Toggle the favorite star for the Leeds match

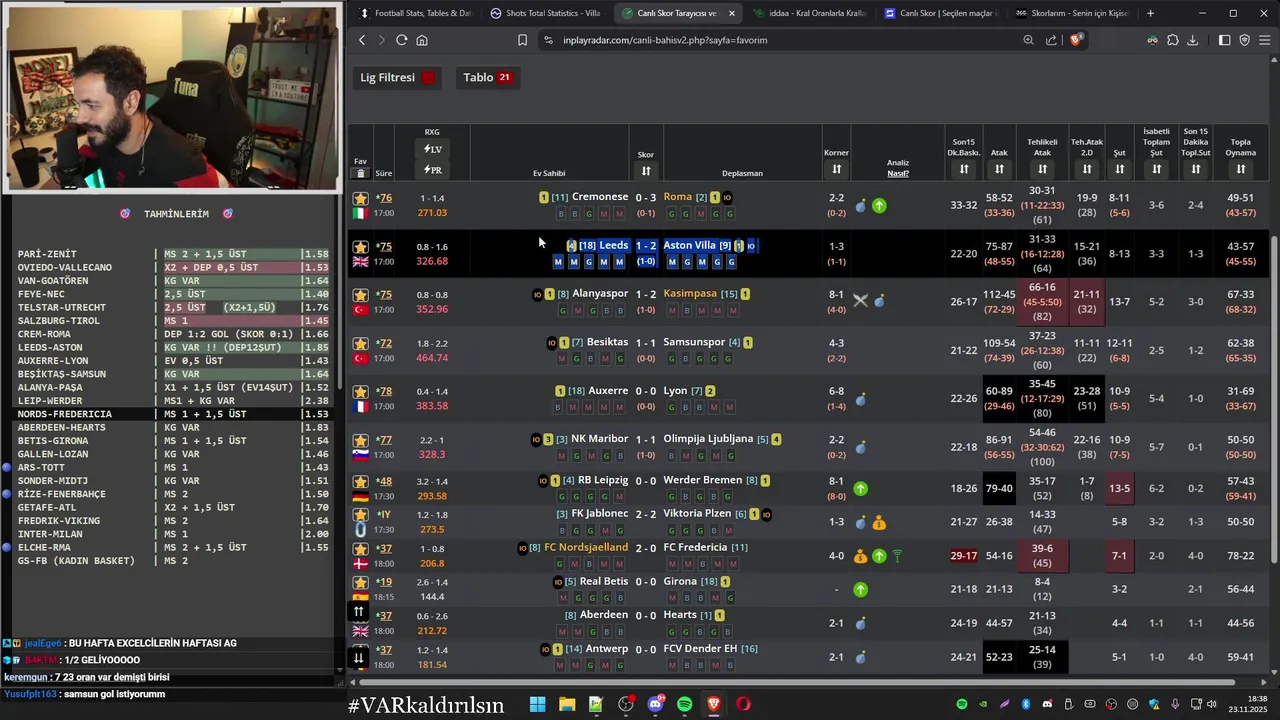(361, 246)
